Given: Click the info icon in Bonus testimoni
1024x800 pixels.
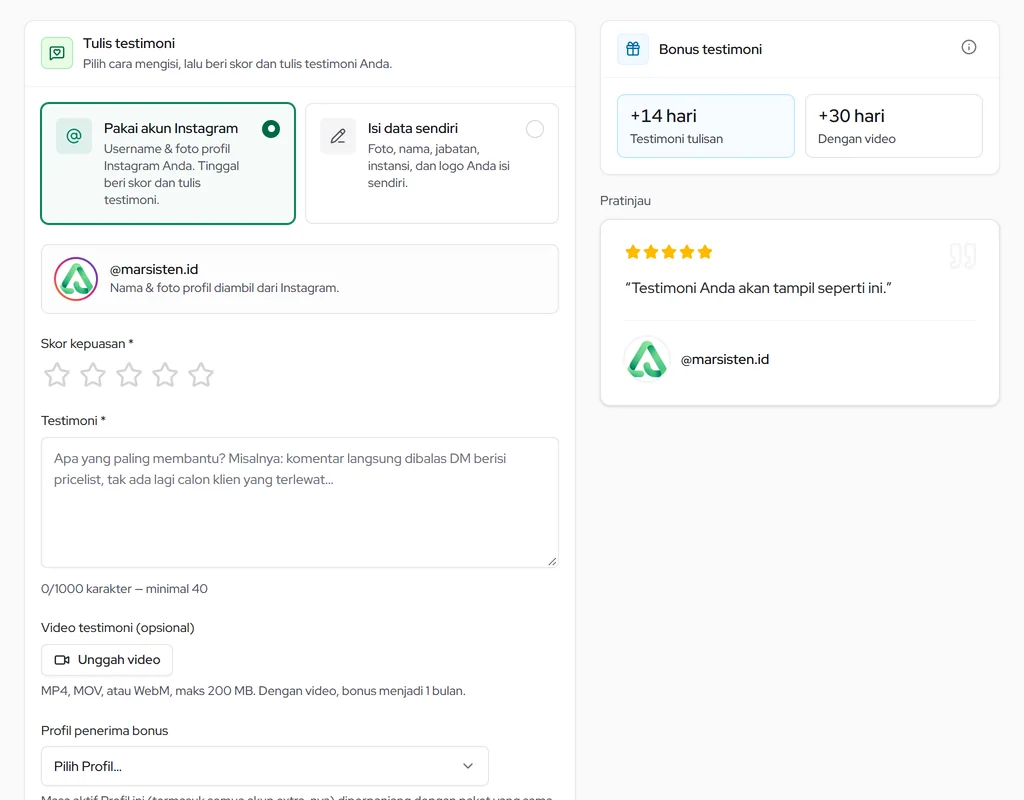Looking at the screenshot, I should 968,47.
